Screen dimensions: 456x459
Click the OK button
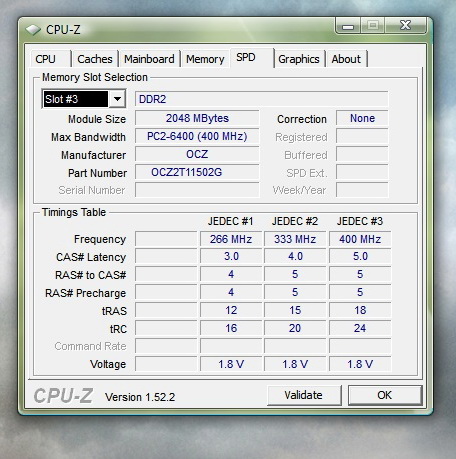[385, 395]
